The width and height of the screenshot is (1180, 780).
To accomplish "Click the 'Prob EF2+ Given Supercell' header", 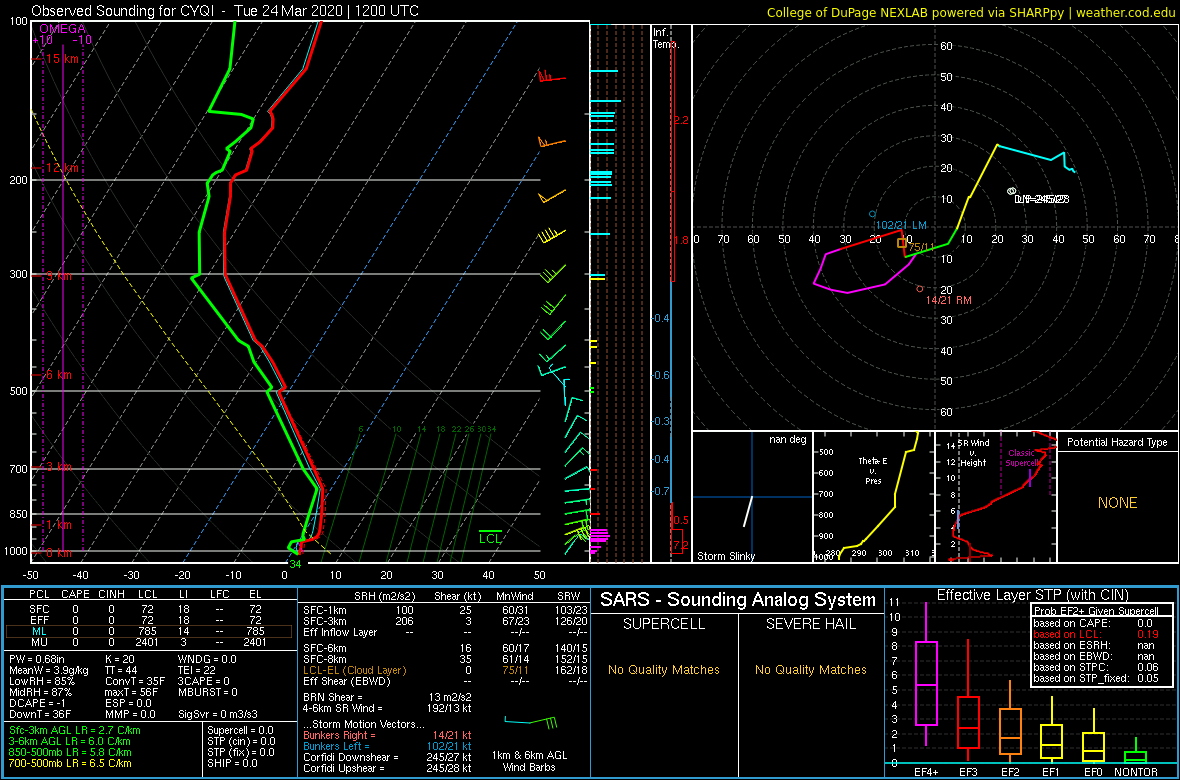I will click(x=1096, y=611).
